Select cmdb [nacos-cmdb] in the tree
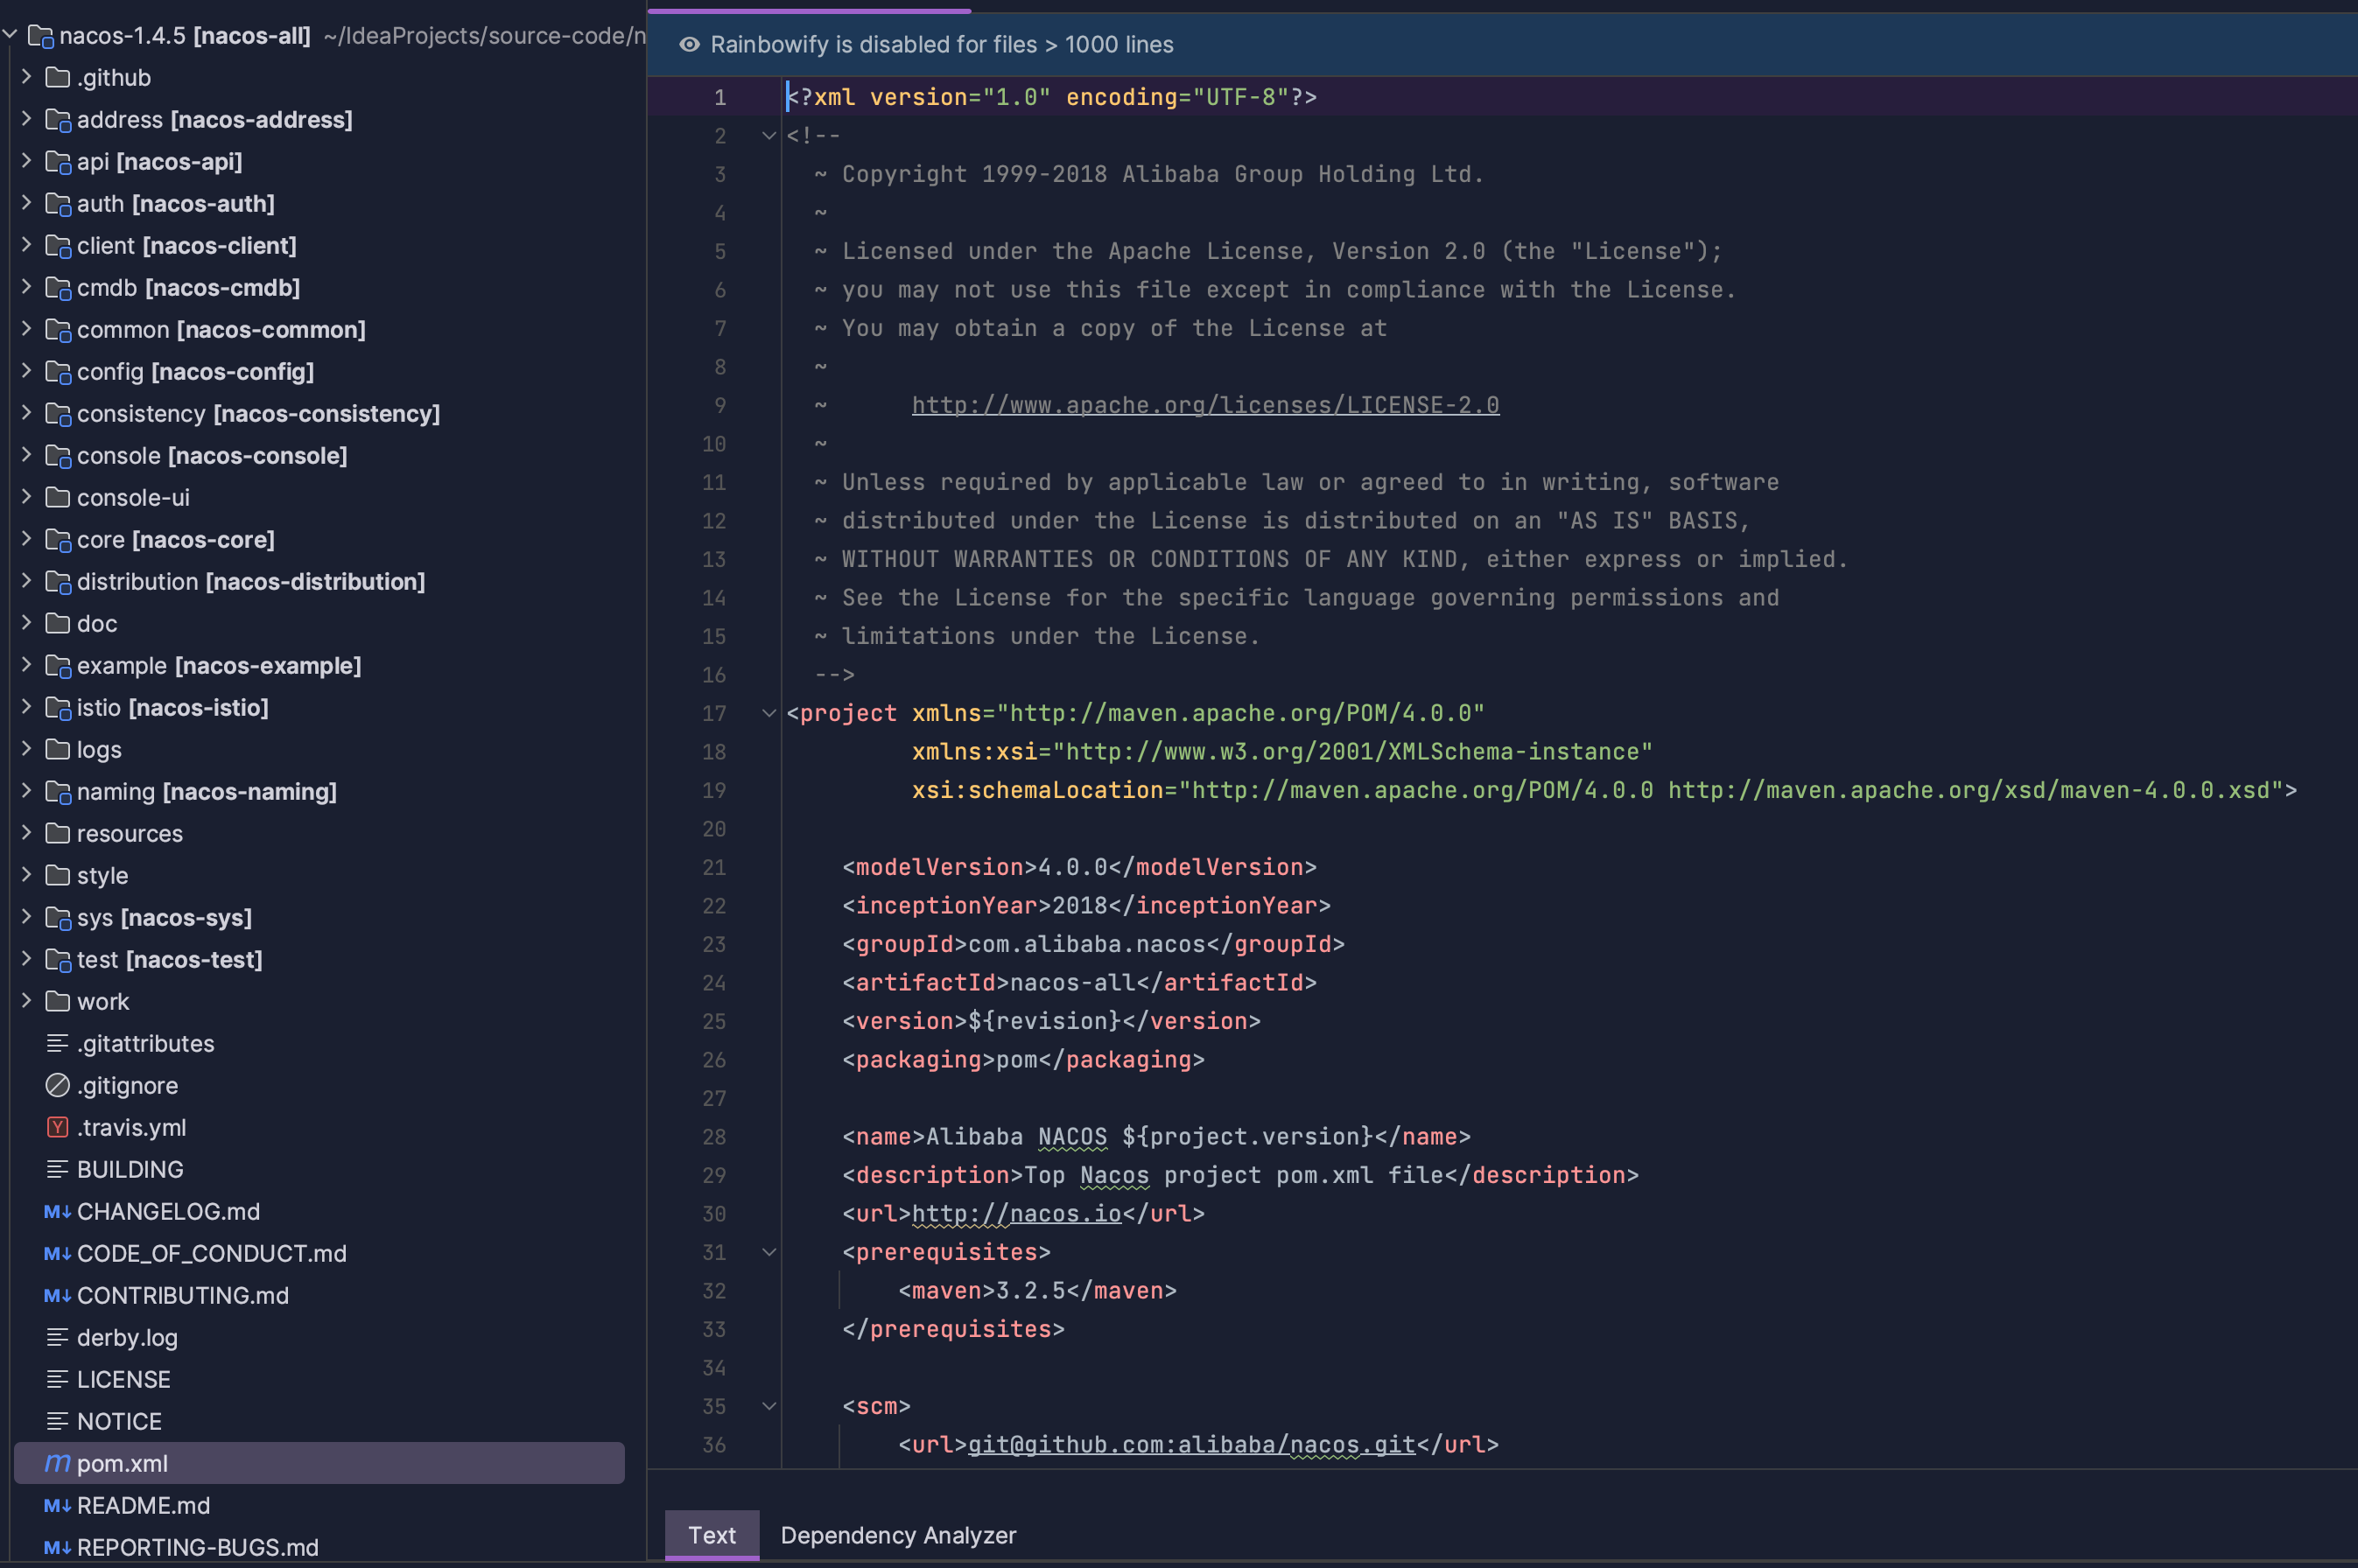 coord(319,287)
